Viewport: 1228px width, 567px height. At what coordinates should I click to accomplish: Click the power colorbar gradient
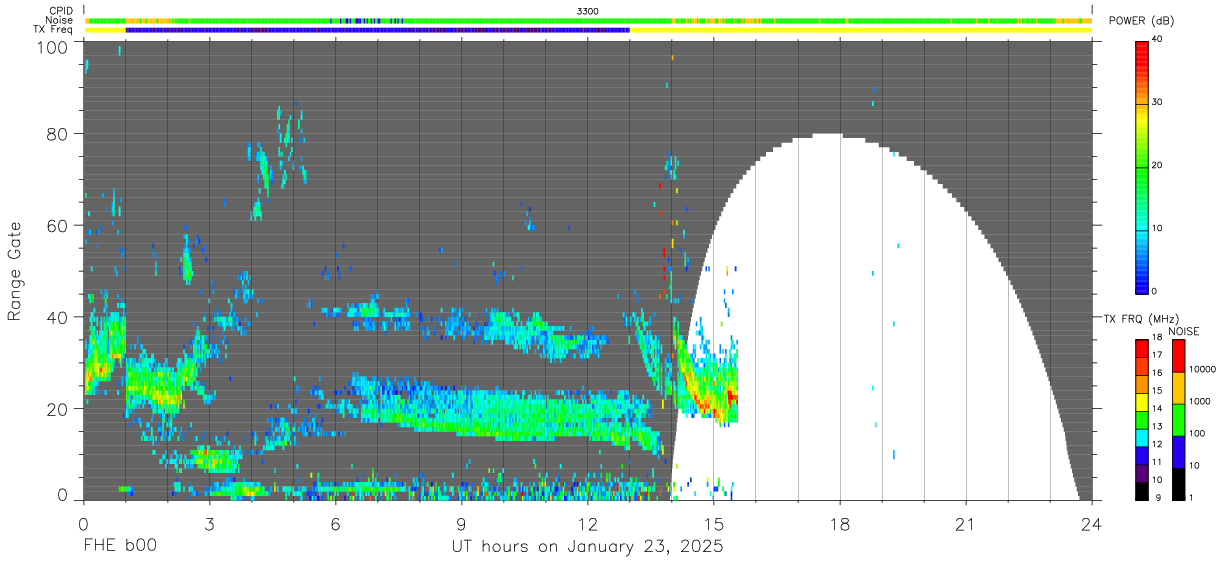(1142, 166)
